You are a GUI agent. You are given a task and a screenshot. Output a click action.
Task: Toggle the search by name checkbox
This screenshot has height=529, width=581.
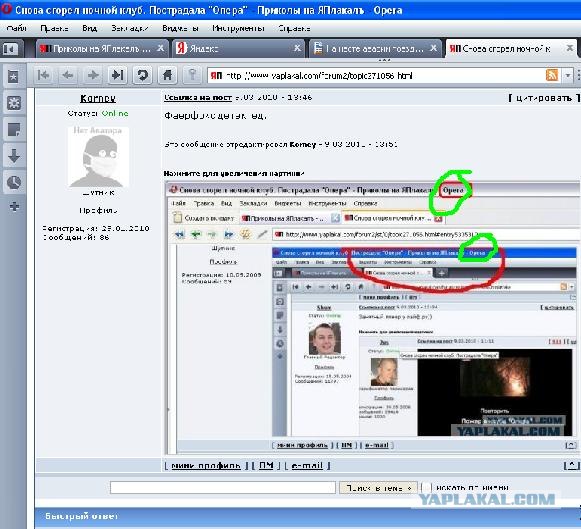(x=426, y=488)
